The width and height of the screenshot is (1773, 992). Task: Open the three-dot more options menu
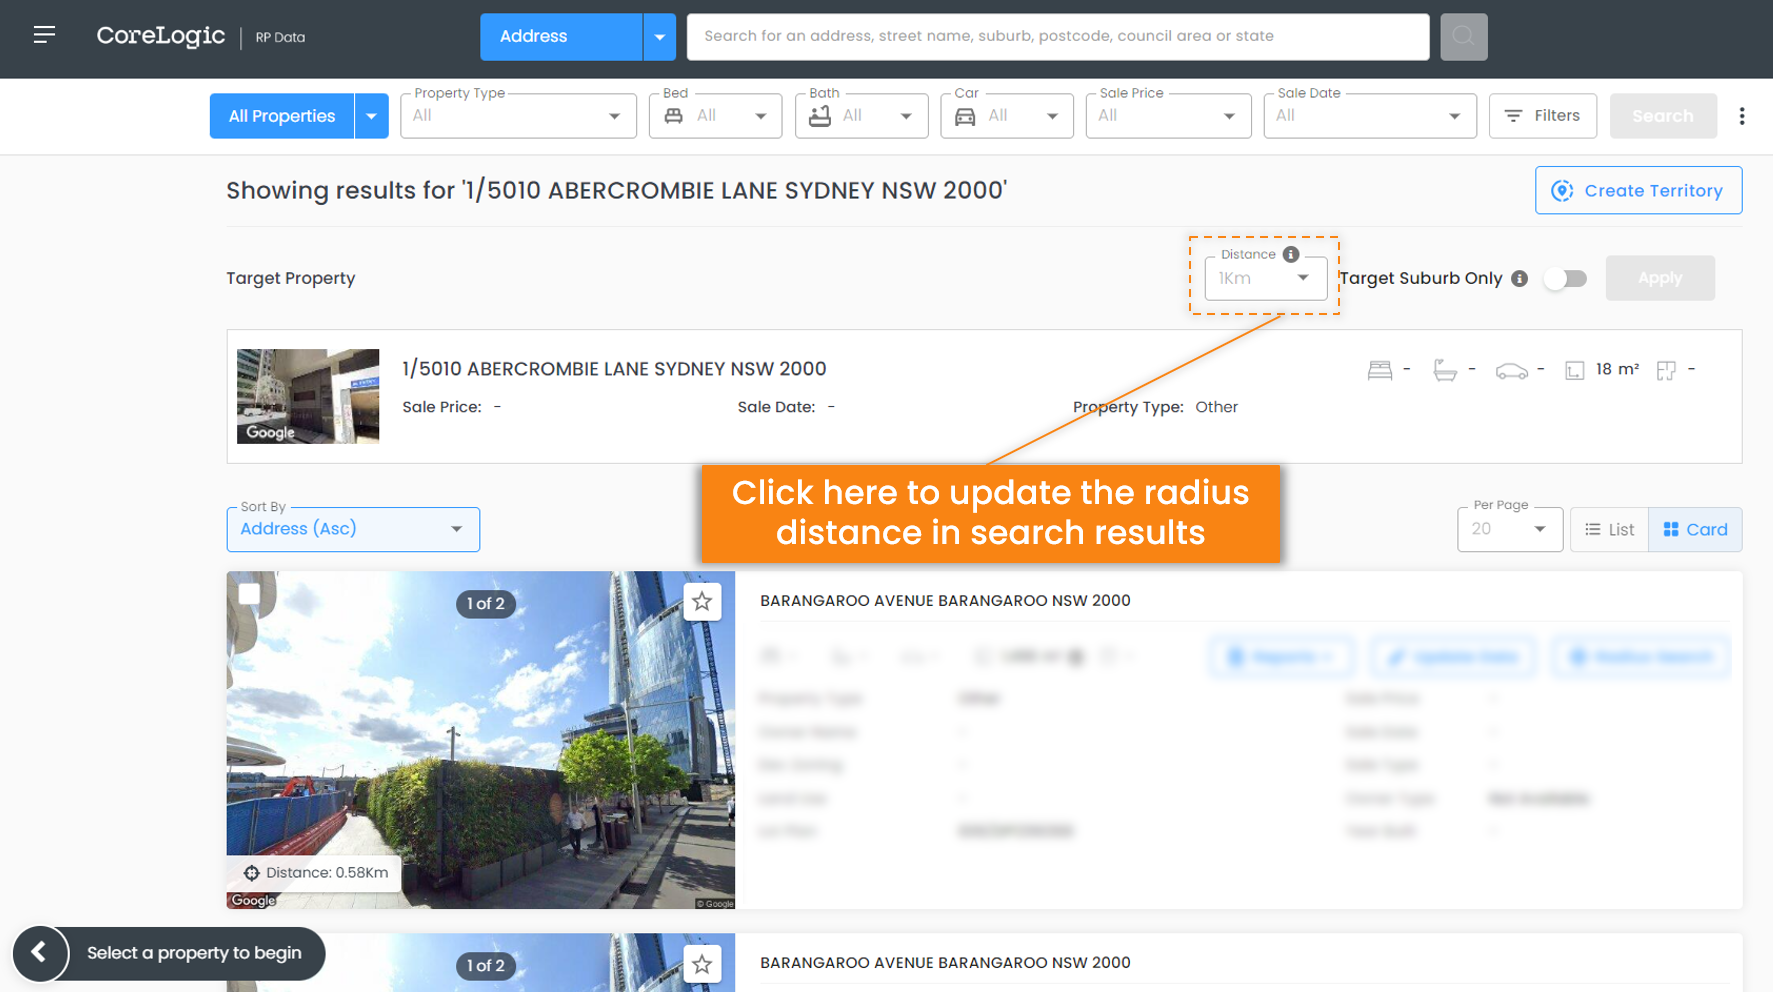click(1741, 116)
